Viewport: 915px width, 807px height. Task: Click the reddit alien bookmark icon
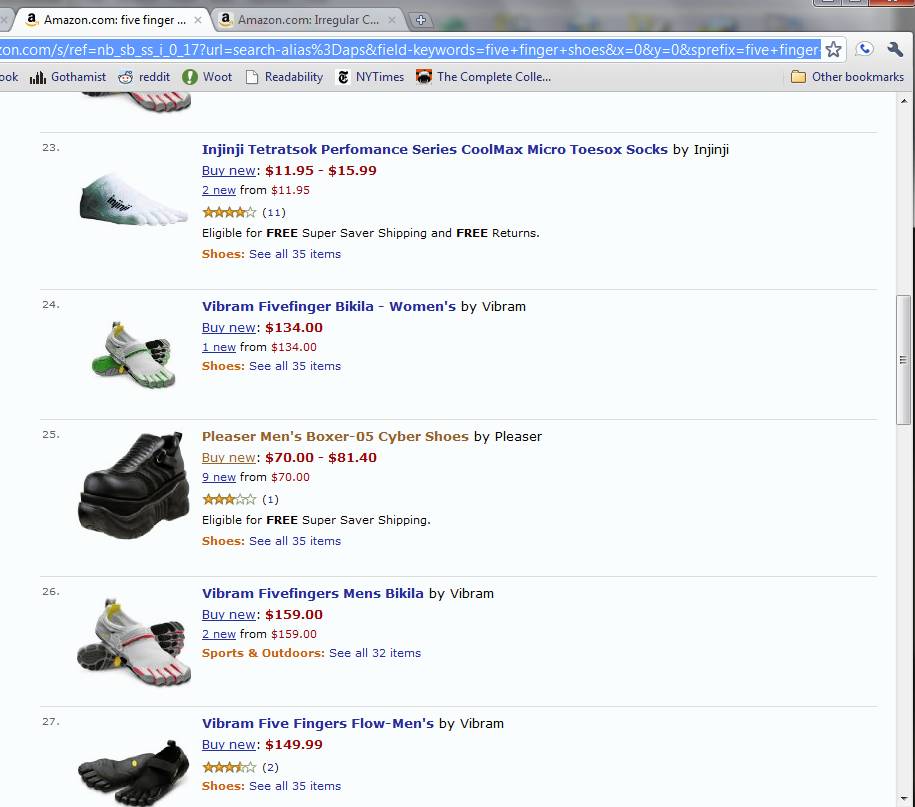[x=130, y=76]
